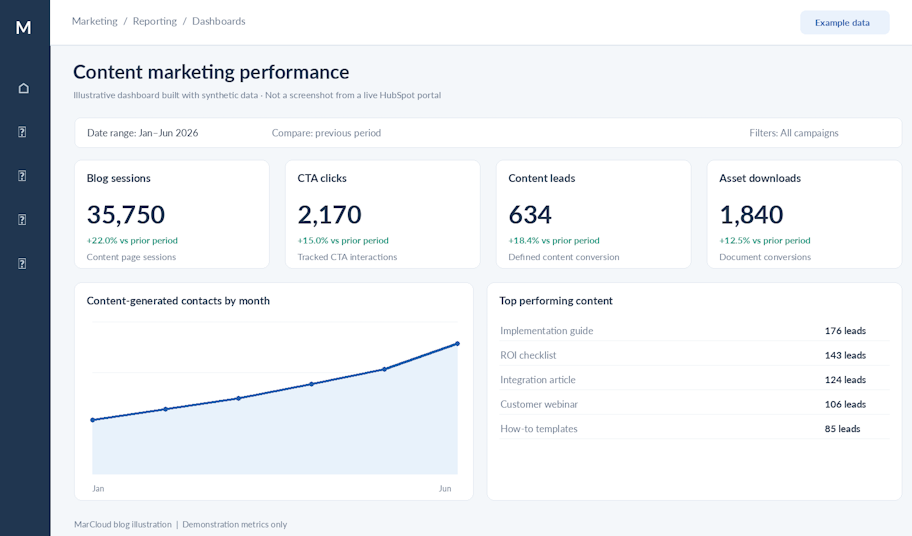Select the Content page sessions caption
The width and height of the screenshot is (912, 536).
pos(131,257)
